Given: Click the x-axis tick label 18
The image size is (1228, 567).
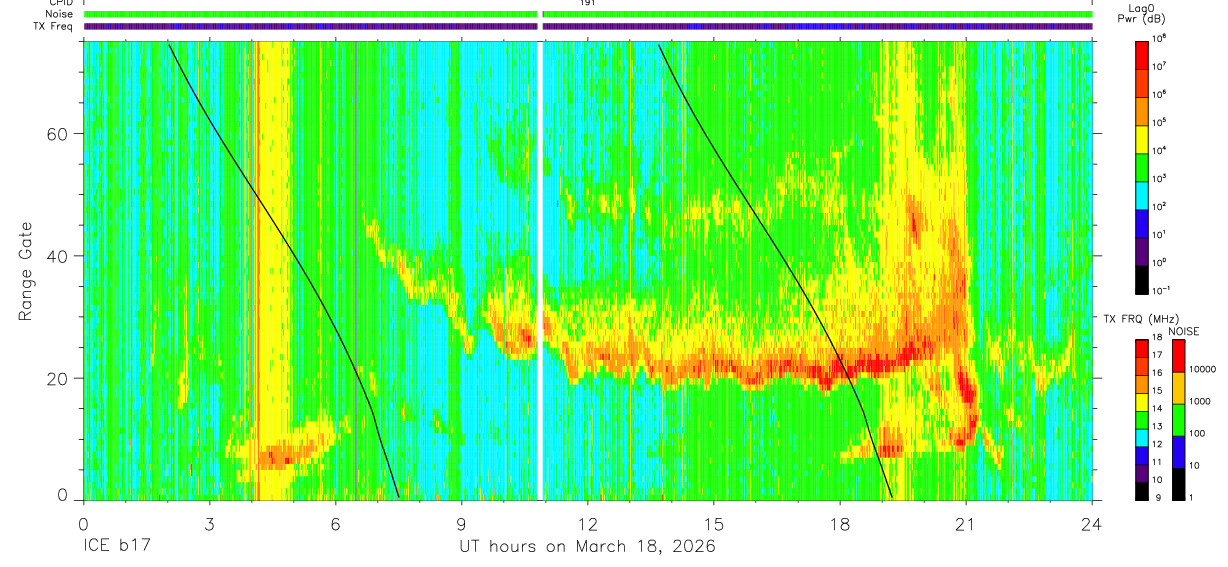Looking at the screenshot, I should (x=839, y=523).
